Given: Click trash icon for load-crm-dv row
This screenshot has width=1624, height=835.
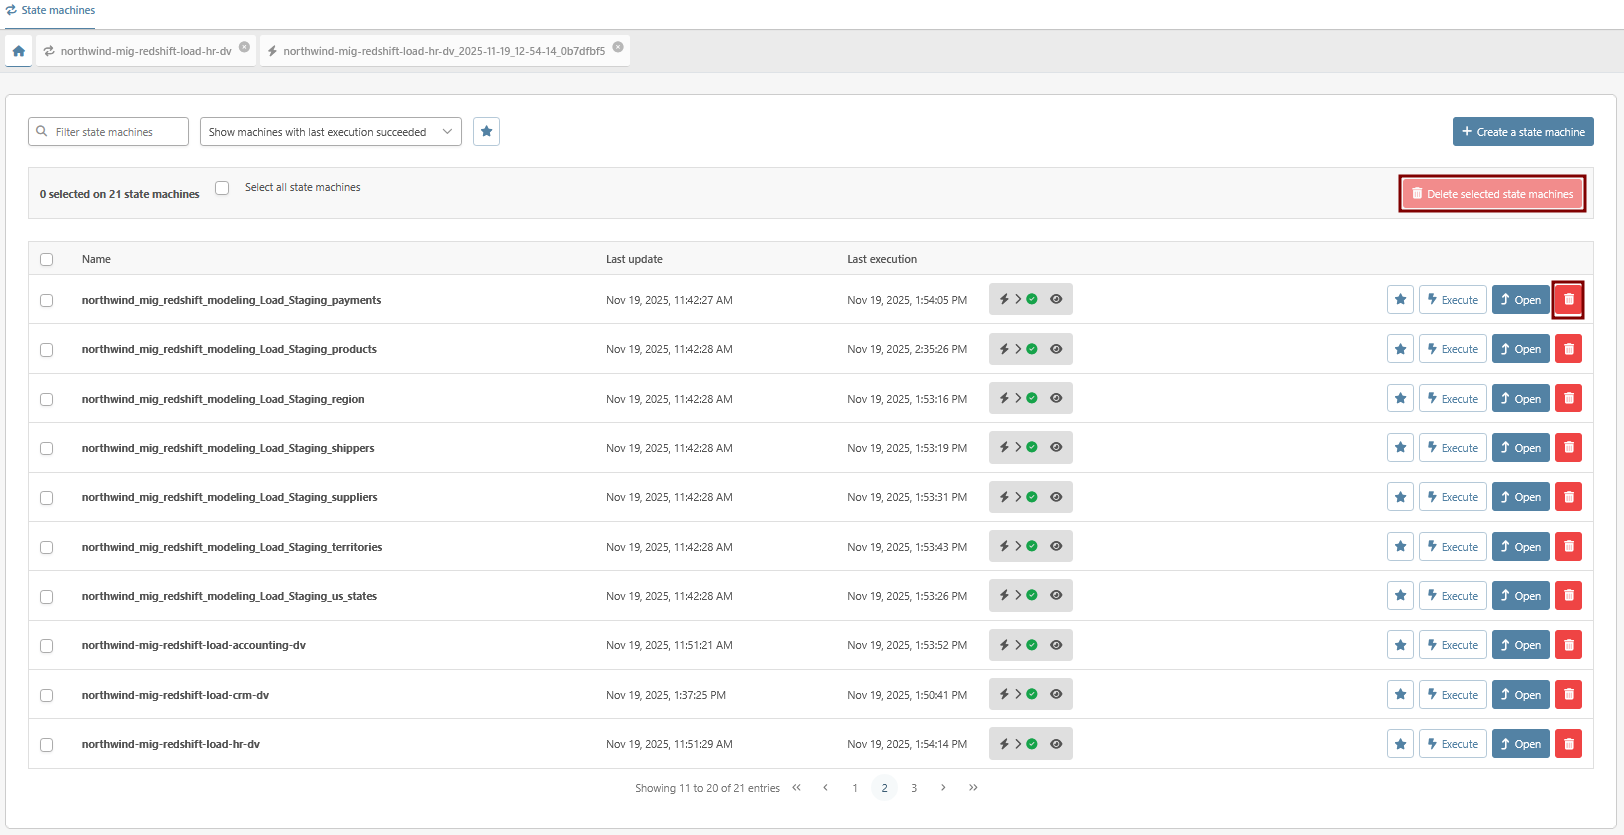Looking at the screenshot, I should coord(1568,695).
